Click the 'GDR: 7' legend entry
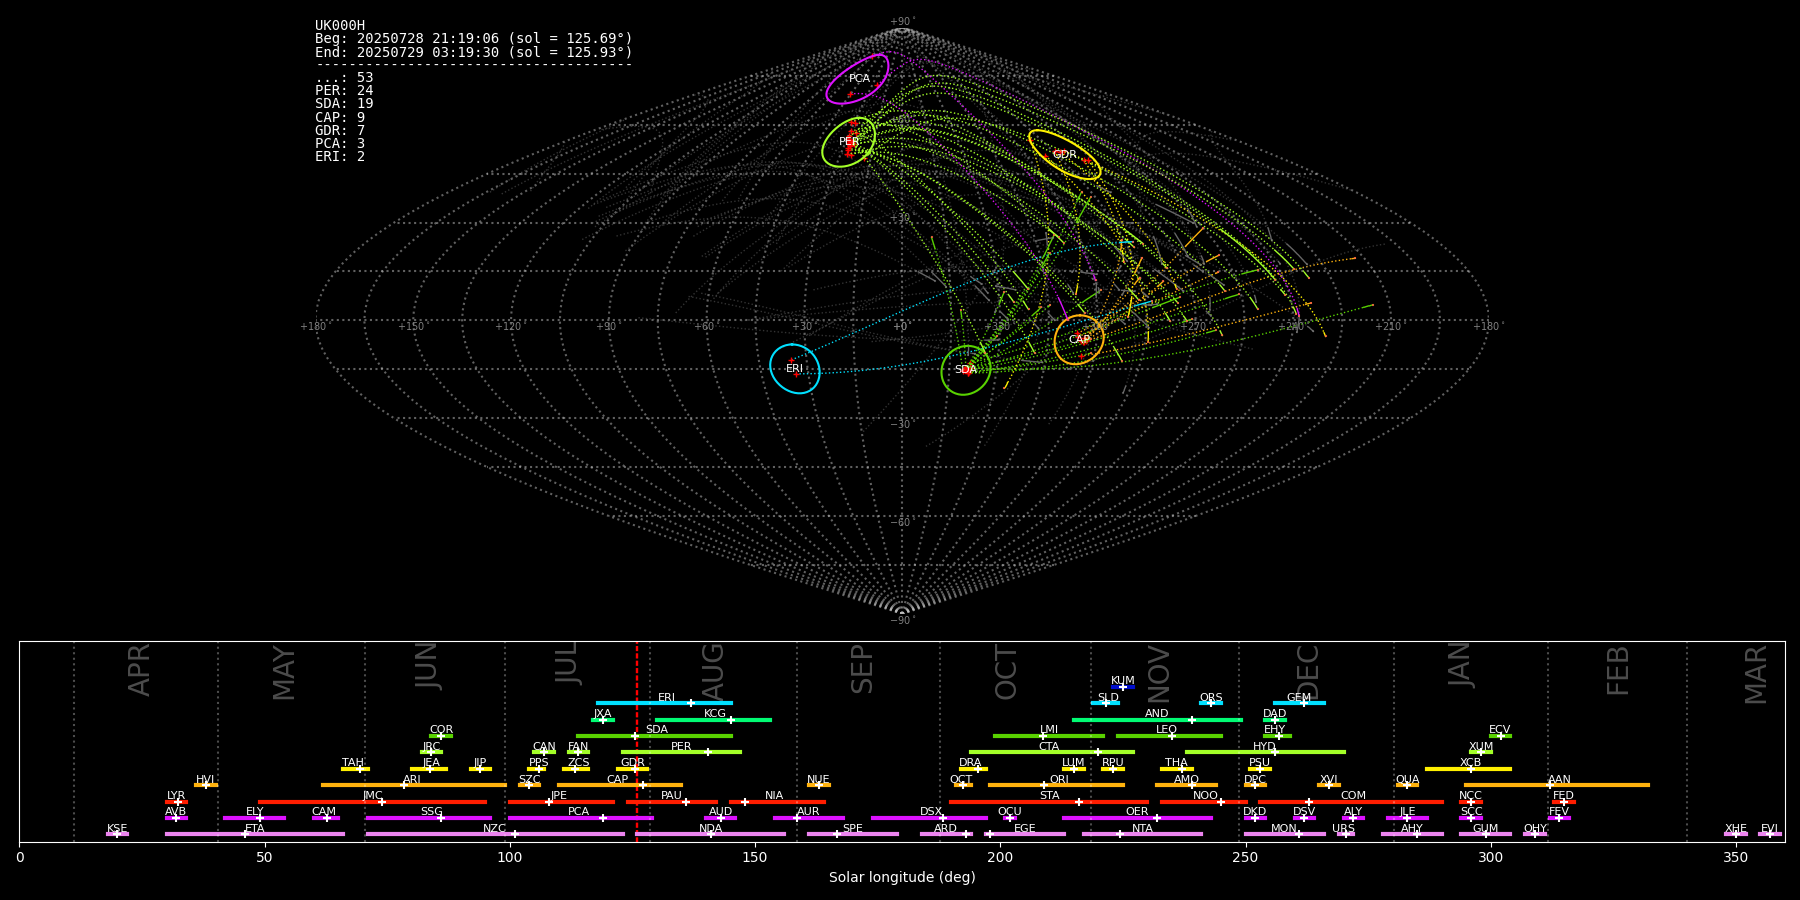Image resolution: width=1800 pixels, height=900 pixels. [x=340, y=131]
